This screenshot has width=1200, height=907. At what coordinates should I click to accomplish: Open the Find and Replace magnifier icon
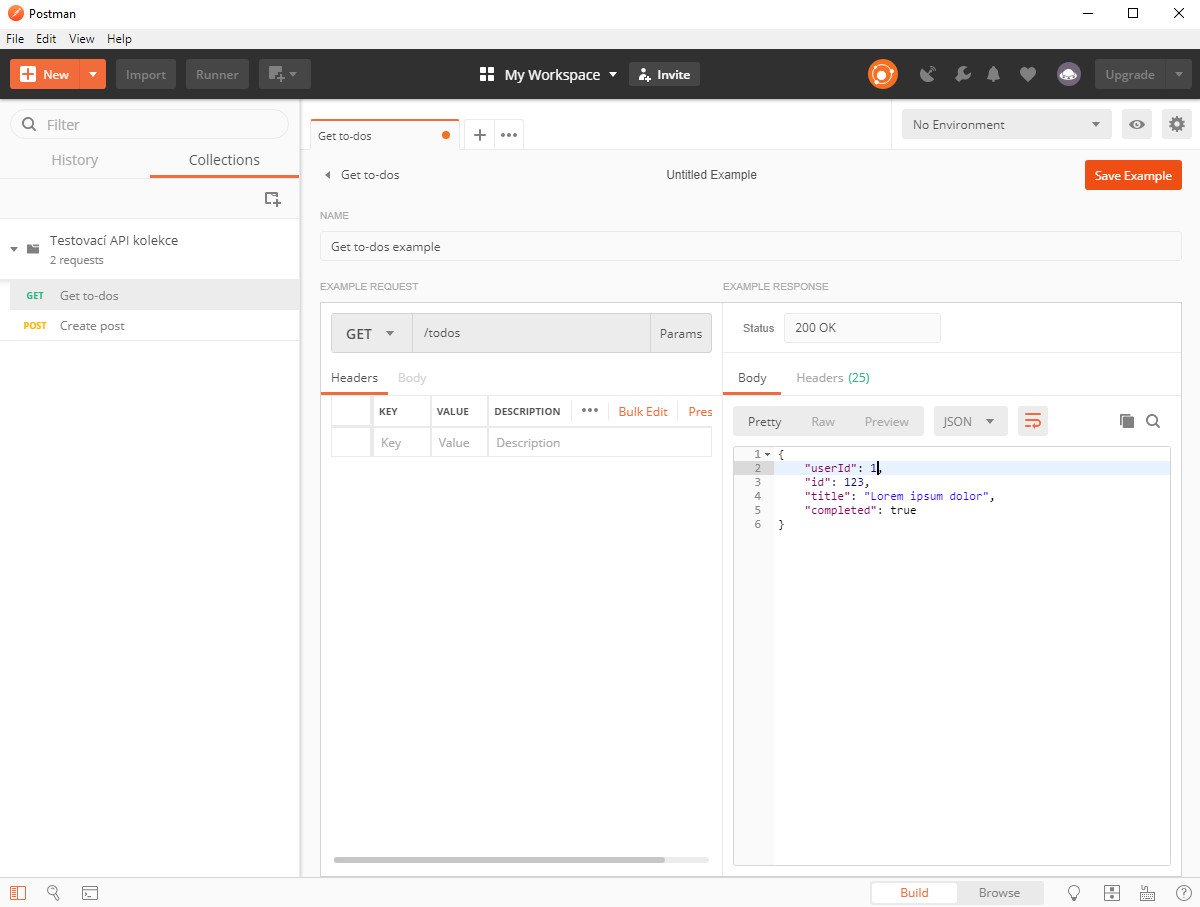[54, 892]
